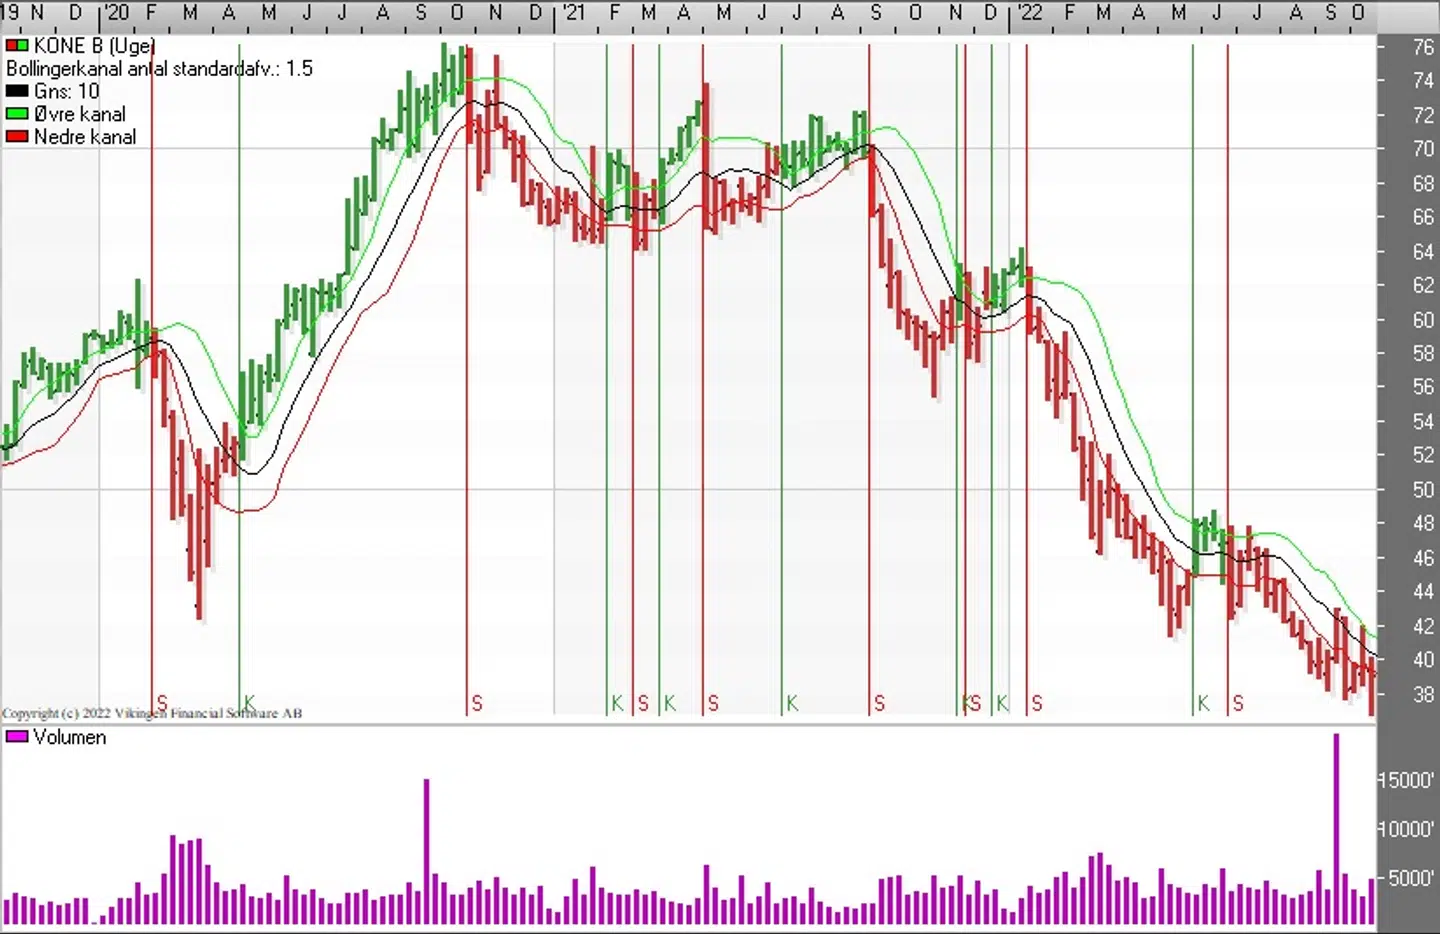This screenshot has width=1440, height=934.
Task: Select the magenta Volumen legend swatch
Action: [x=17, y=737]
